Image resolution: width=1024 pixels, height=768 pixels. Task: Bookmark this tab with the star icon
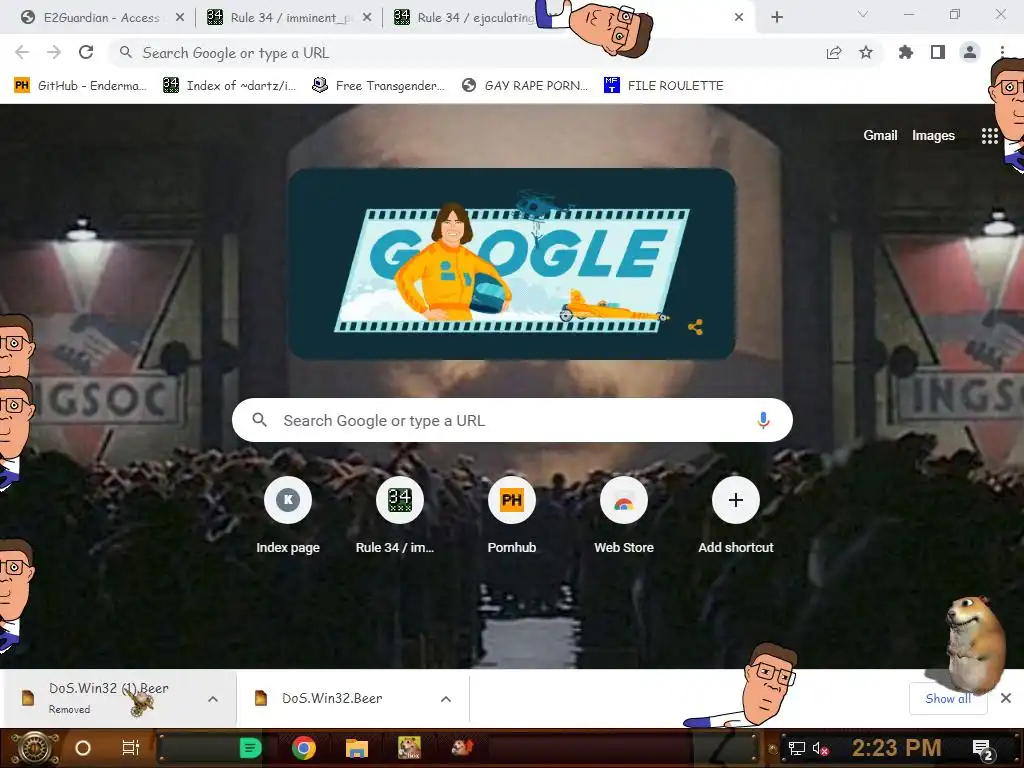[x=866, y=52]
